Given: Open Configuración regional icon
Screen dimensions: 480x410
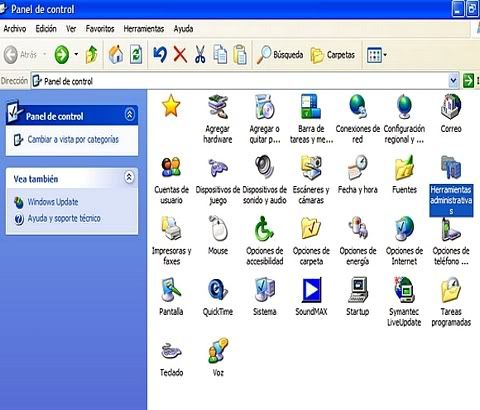Looking at the screenshot, I should tap(404, 107).
